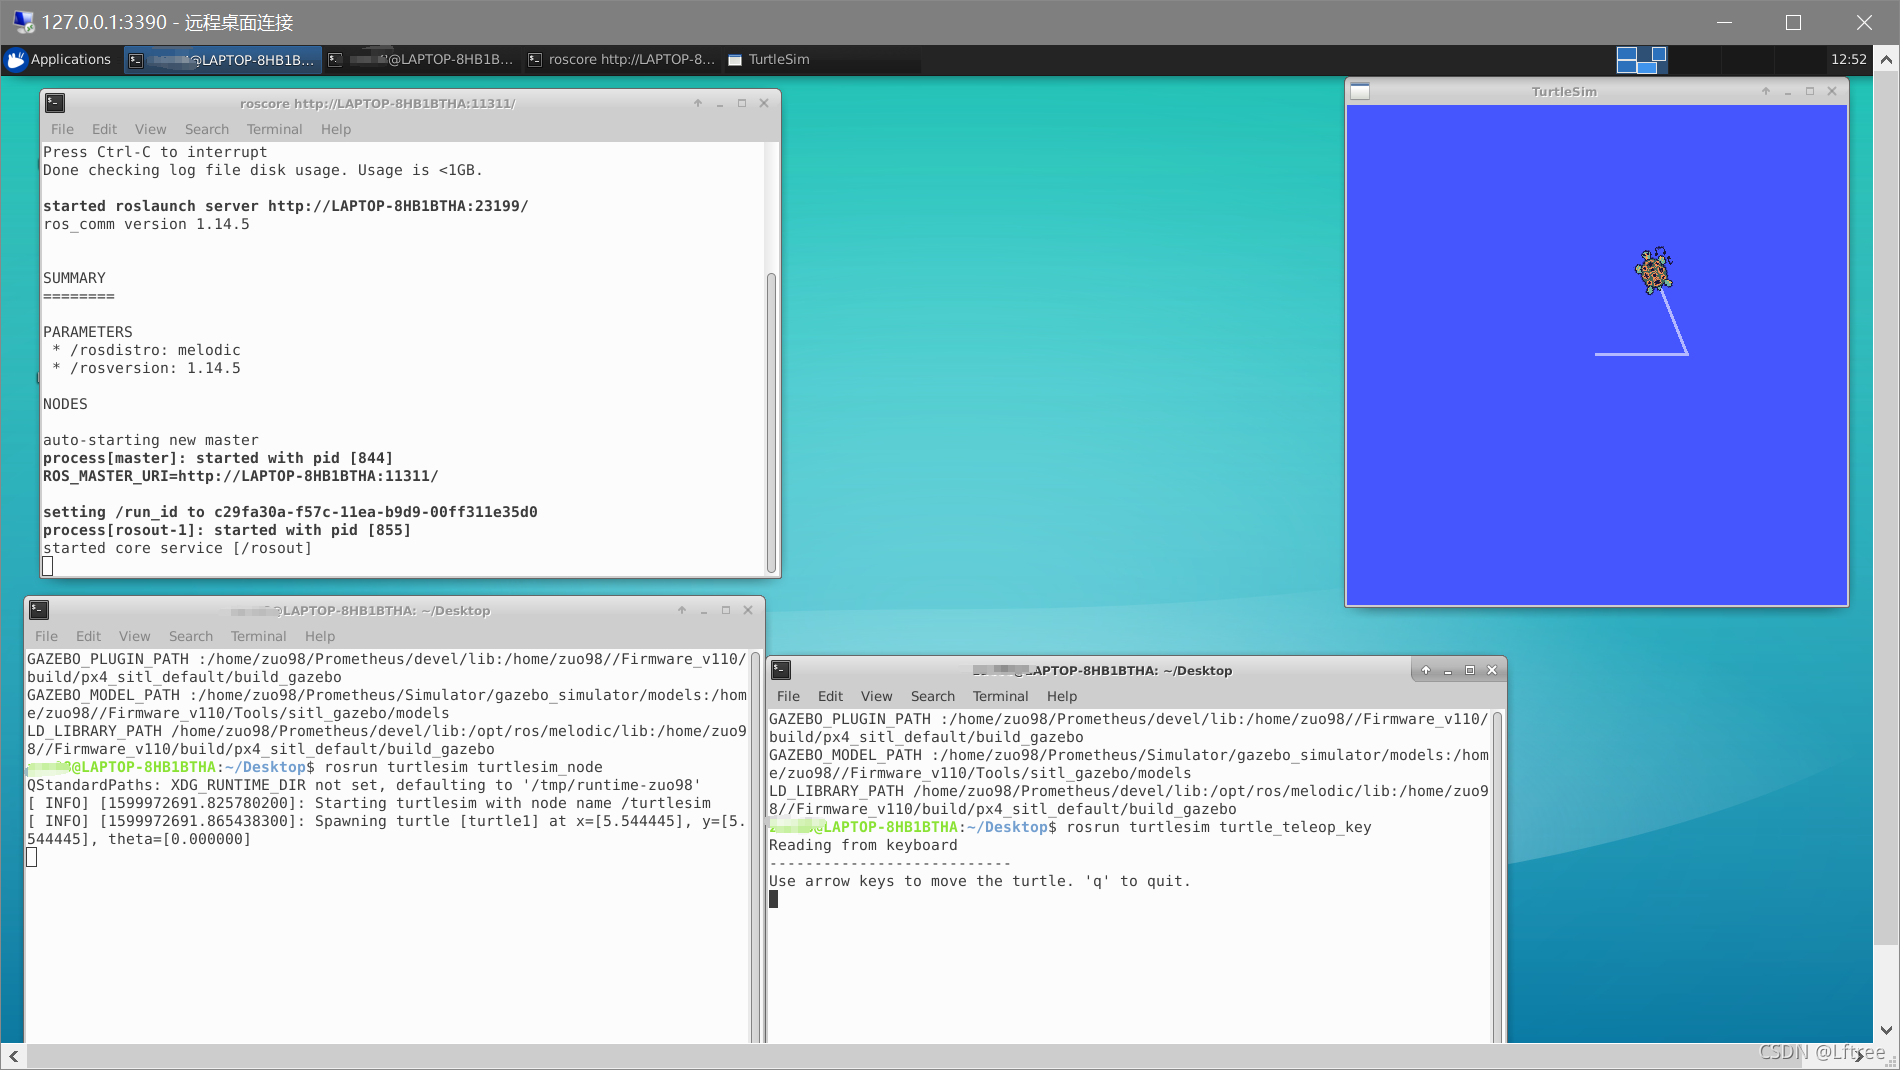
Task: Click the teleop_key terminal title icon
Action: pos(781,670)
